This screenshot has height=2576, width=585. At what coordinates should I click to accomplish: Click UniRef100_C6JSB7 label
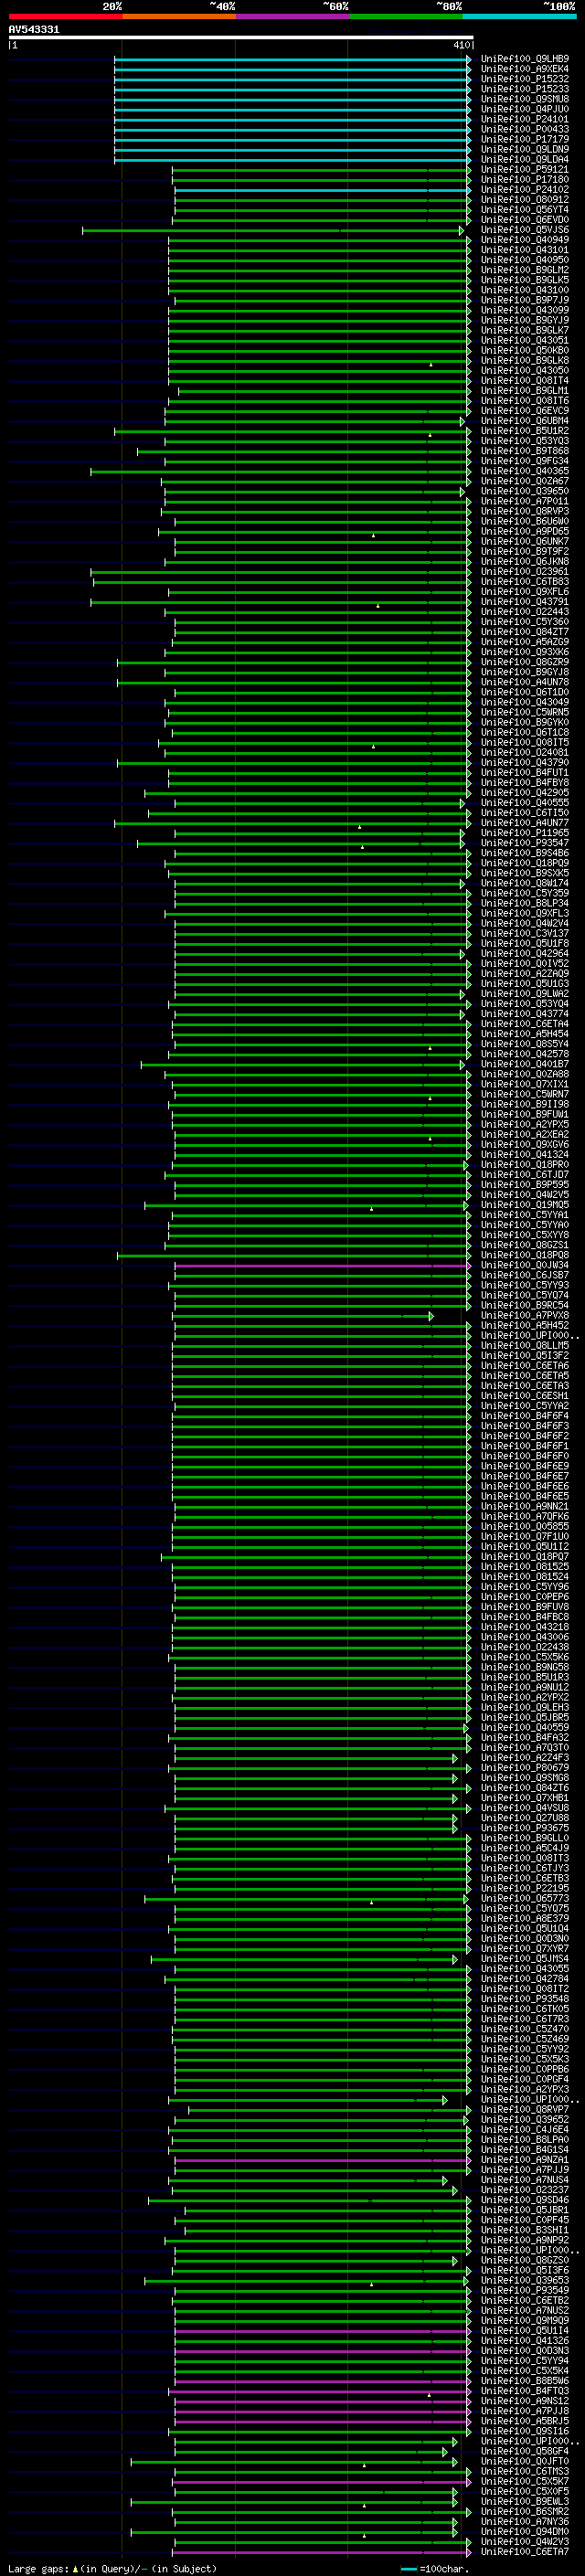[524, 1276]
